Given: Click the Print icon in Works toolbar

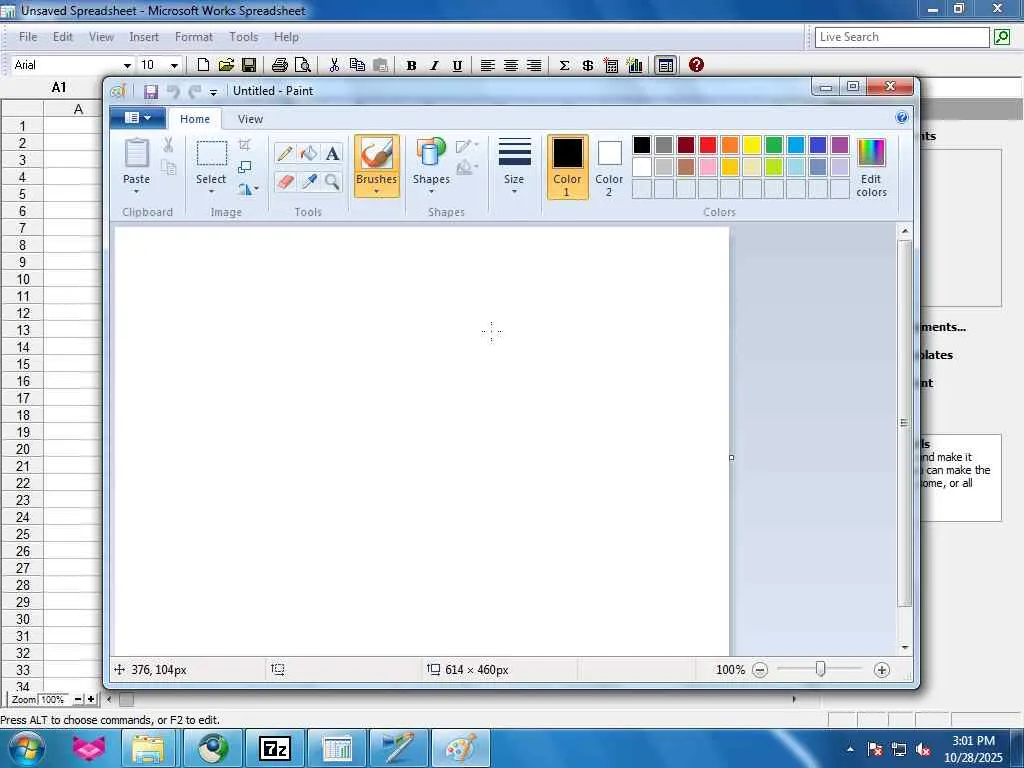Looking at the screenshot, I should click(x=280, y=65).
